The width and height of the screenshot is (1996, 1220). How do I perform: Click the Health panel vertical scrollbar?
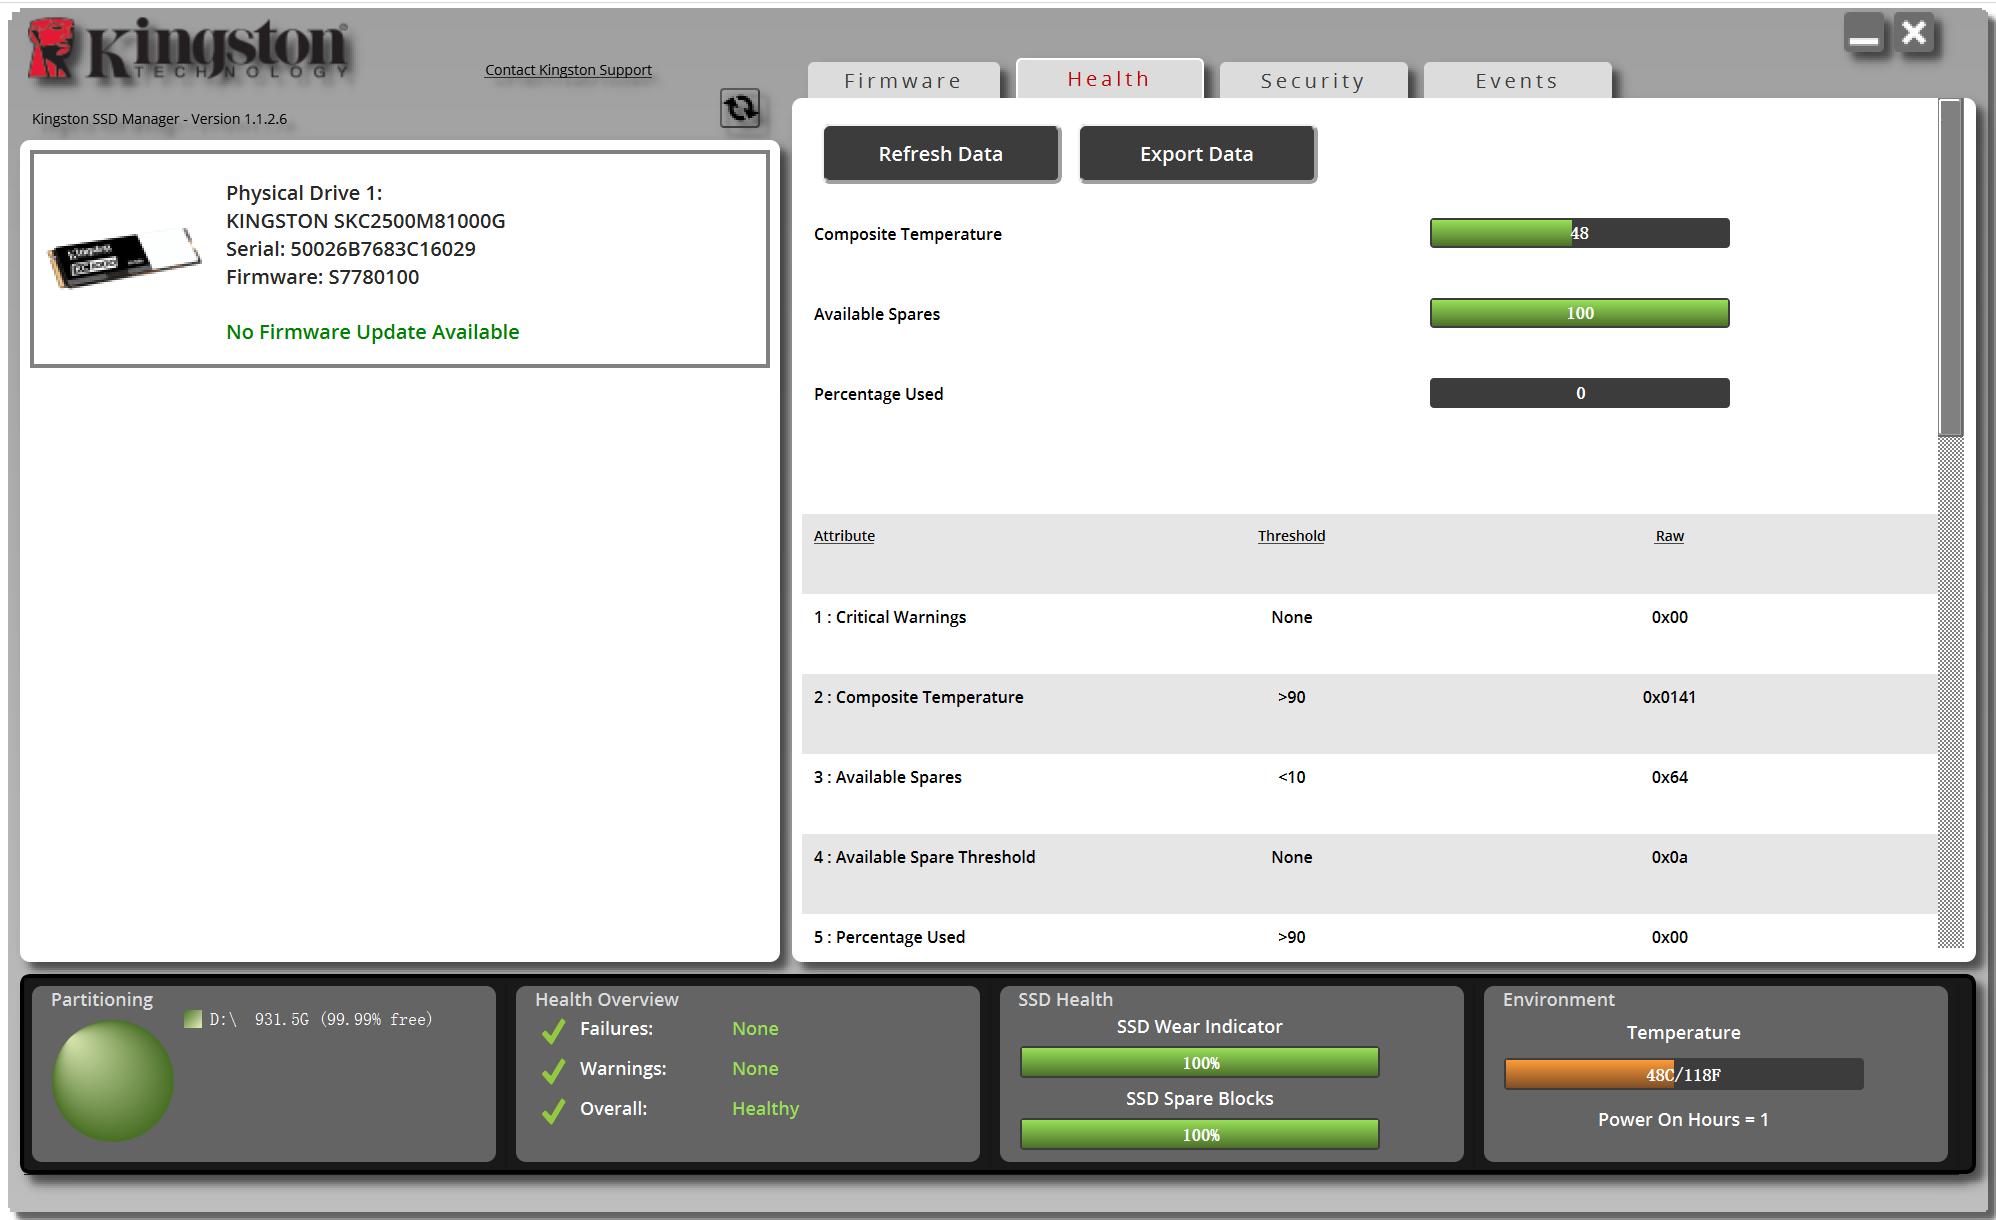point(1950,270)
